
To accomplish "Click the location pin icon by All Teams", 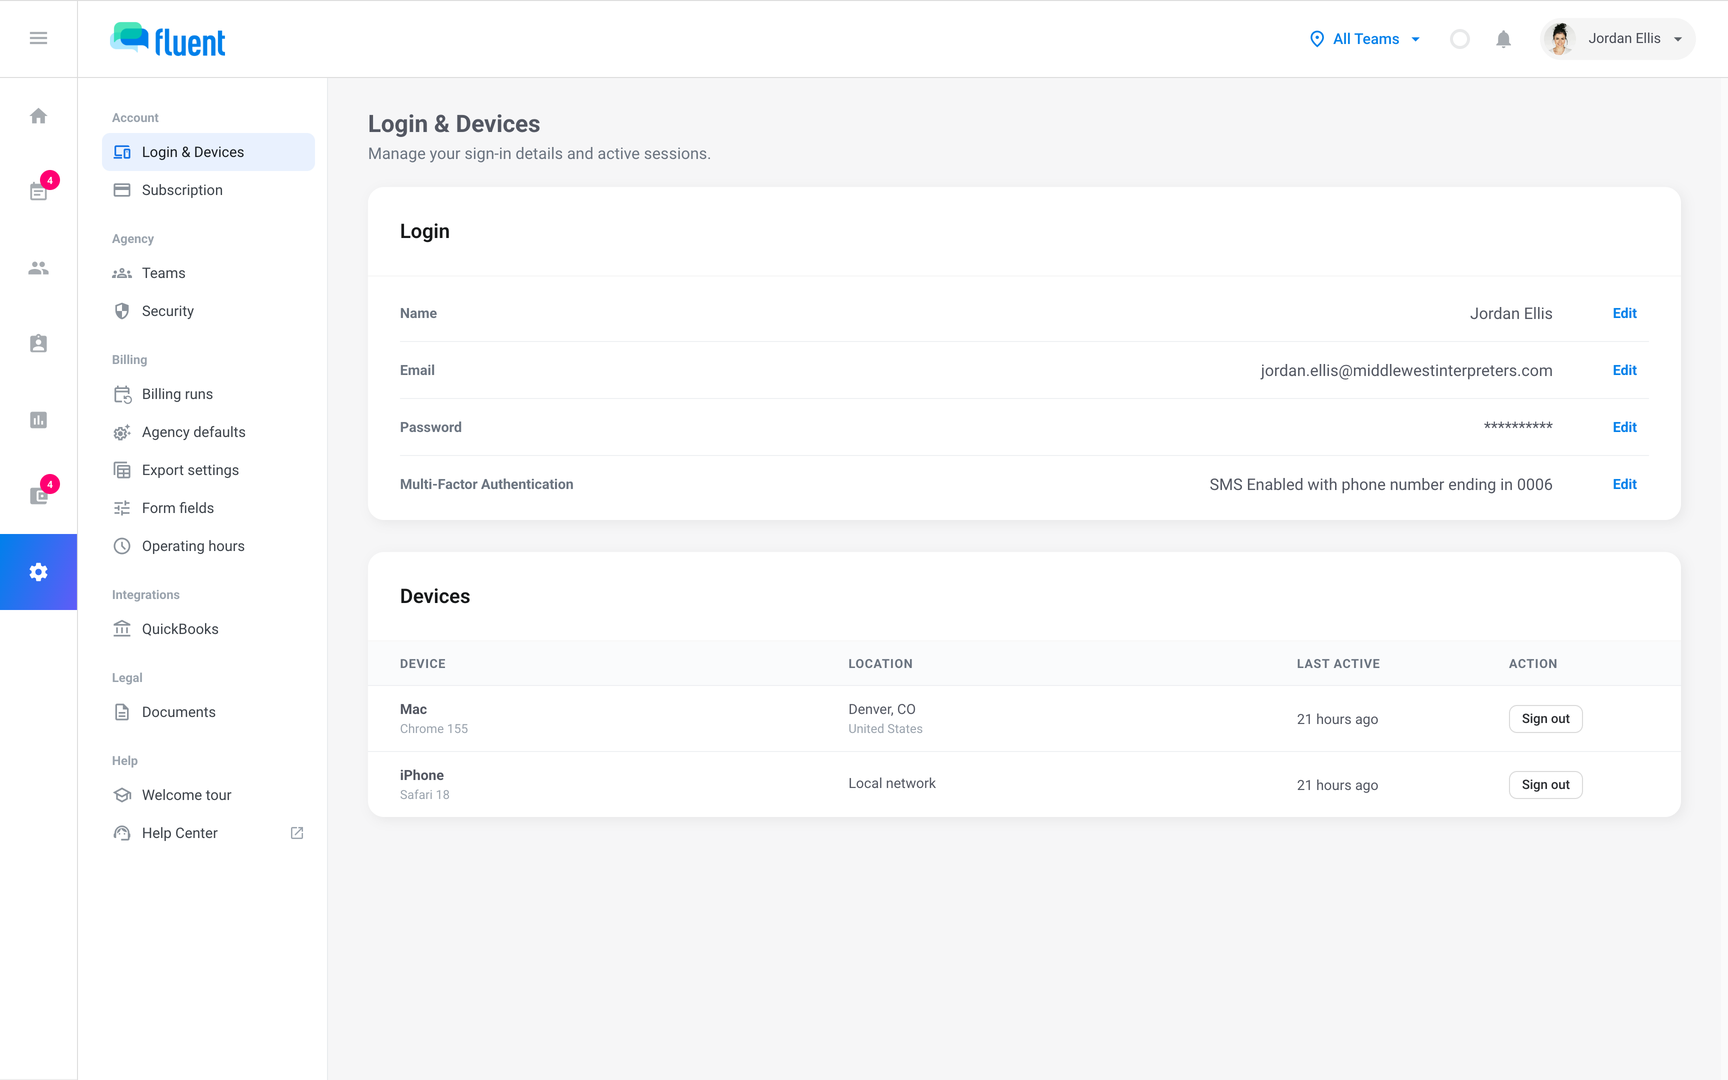I will pyautogui.click(x=1317, y=39).
